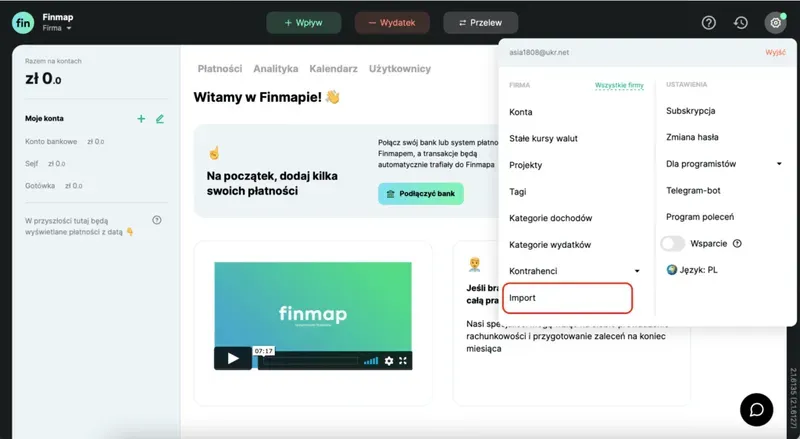800x439 pixels.
Task: Open the chat bubble support widget
Action: pyautogui.click(x=757, y=409)
